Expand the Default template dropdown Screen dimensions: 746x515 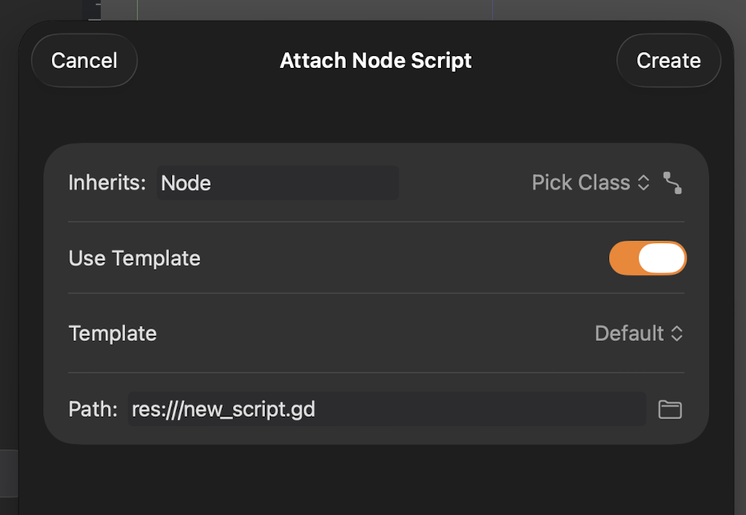638,333
